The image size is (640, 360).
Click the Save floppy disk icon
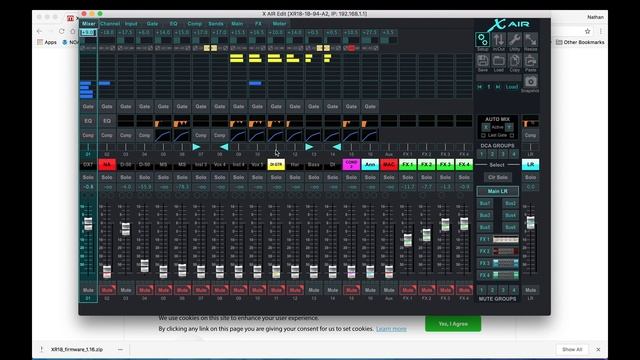pyautogui.click(x=482, y=62)
